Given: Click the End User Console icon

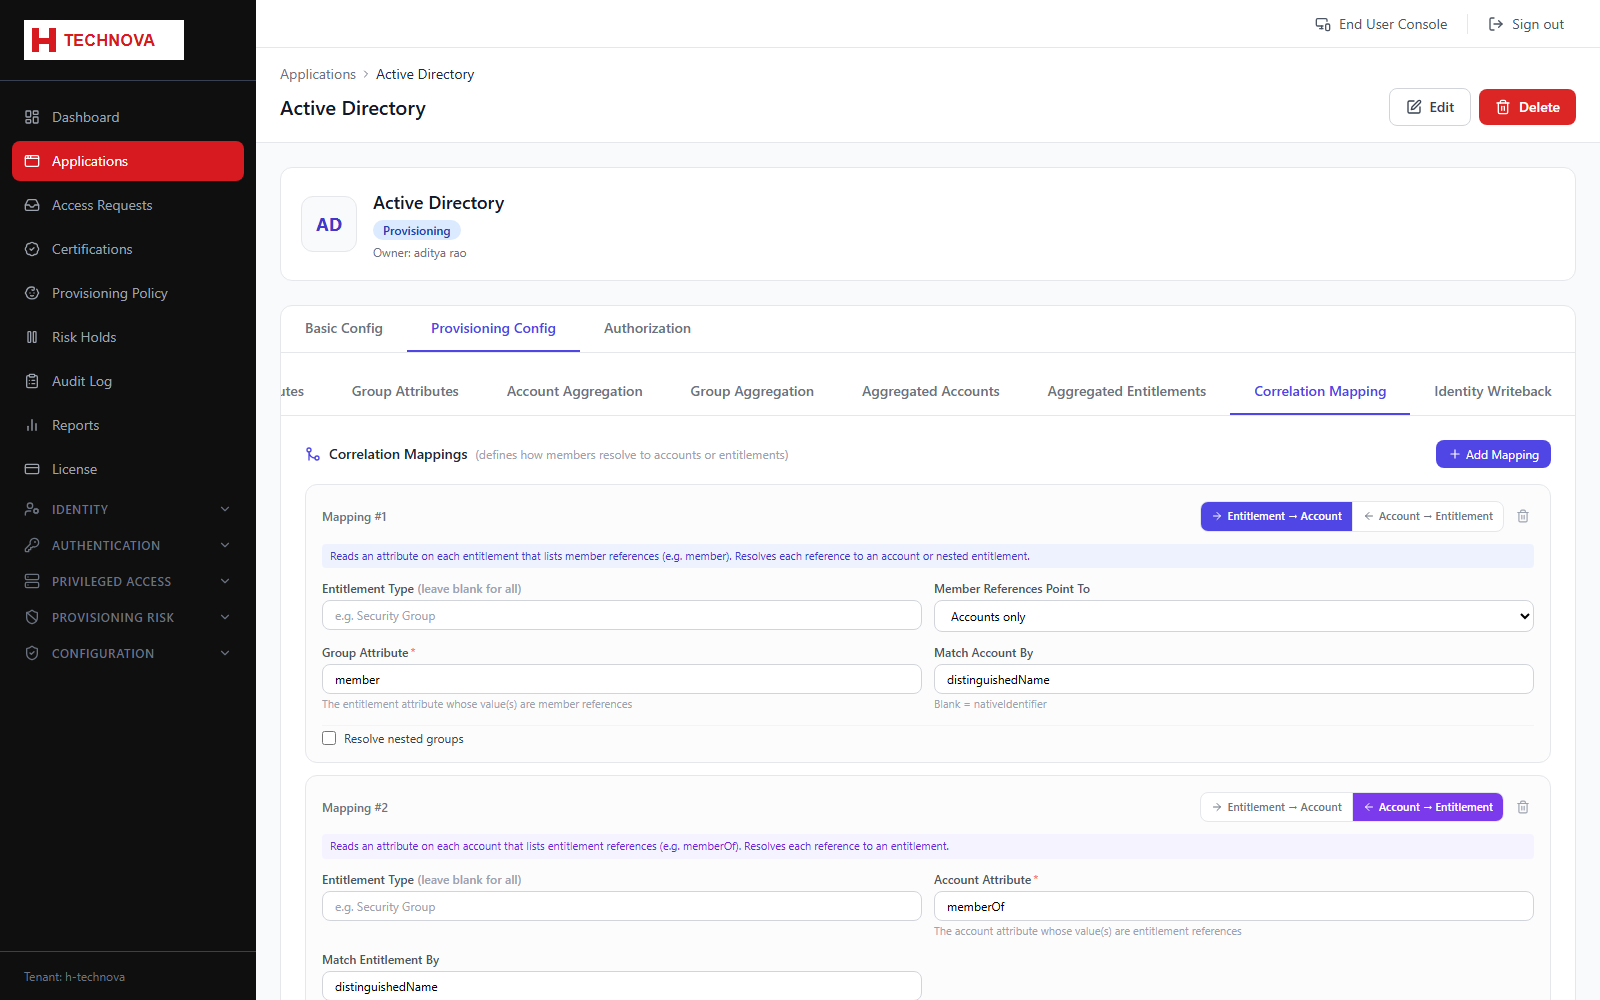Looking at the screenshot, I should [x=1323, y=24].
